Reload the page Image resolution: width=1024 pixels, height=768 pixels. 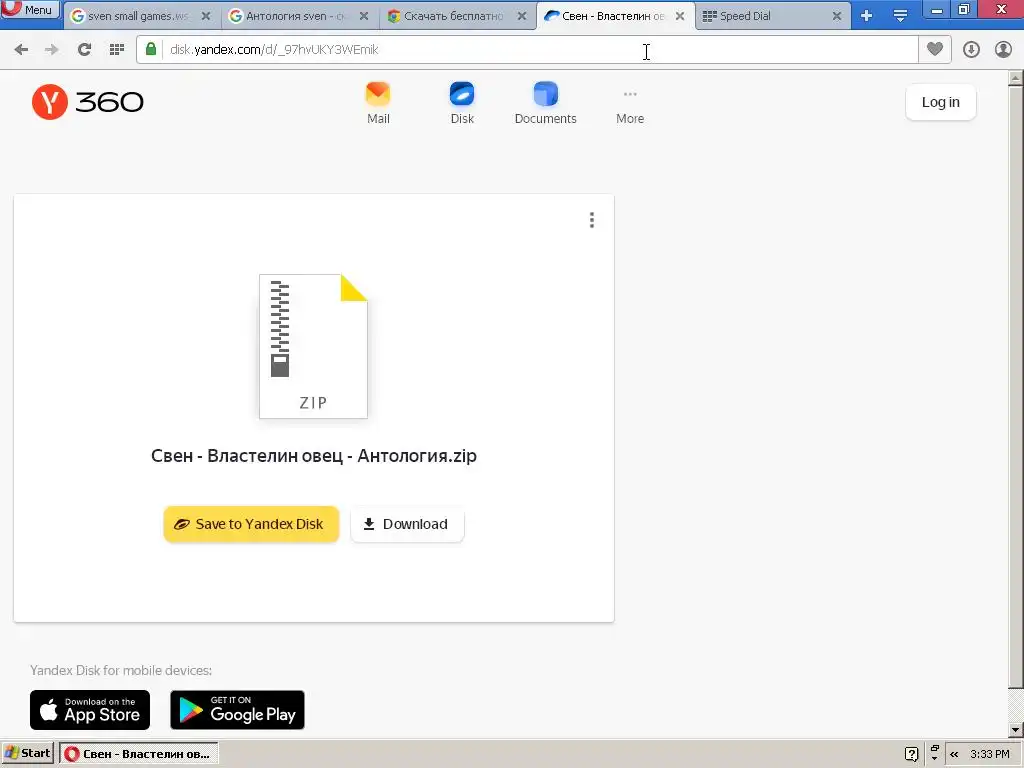[x=84, y=50]
